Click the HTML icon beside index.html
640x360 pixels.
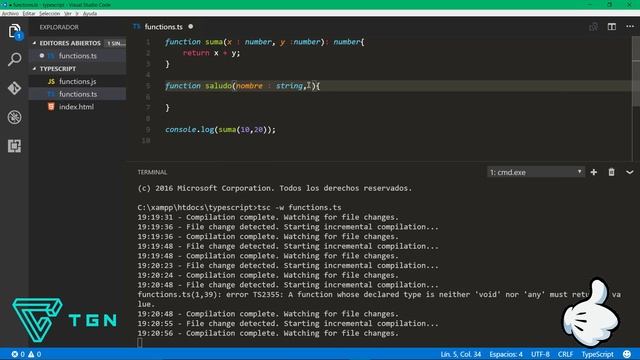click(51, 107)
